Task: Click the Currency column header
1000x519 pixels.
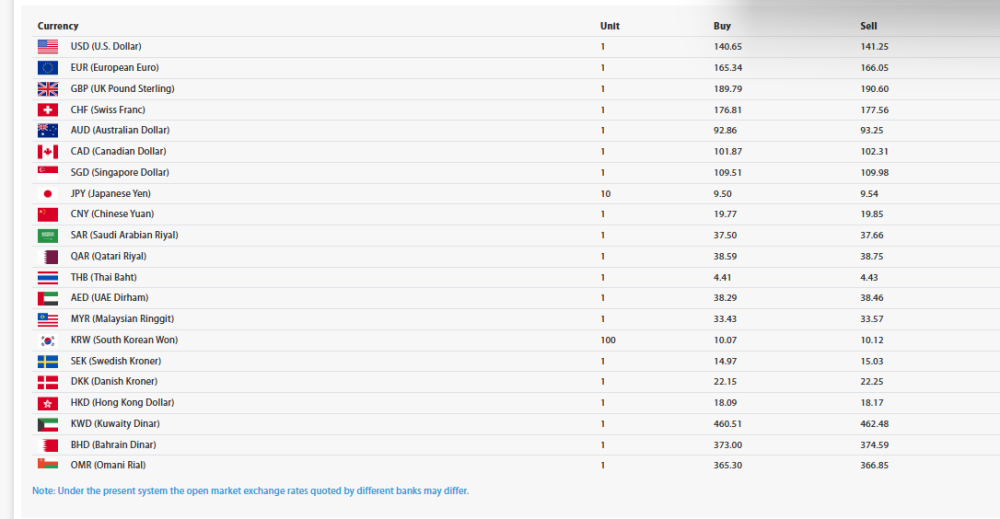Action: (58, 26)
